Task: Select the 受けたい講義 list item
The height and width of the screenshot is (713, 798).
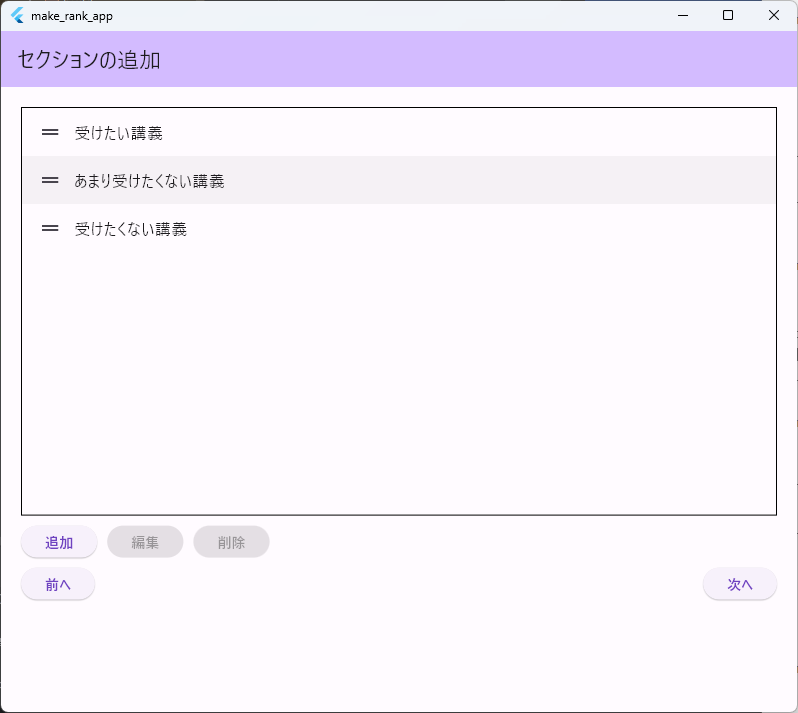Action: coord(119,133)
